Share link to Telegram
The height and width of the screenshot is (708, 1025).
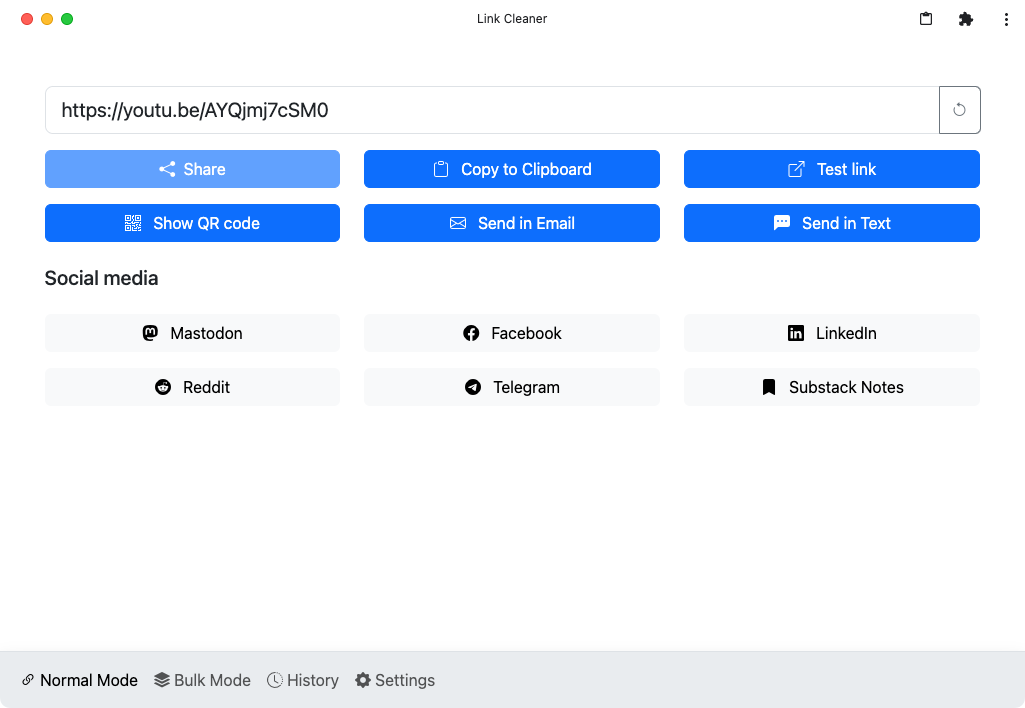click(x=512, y=387)
